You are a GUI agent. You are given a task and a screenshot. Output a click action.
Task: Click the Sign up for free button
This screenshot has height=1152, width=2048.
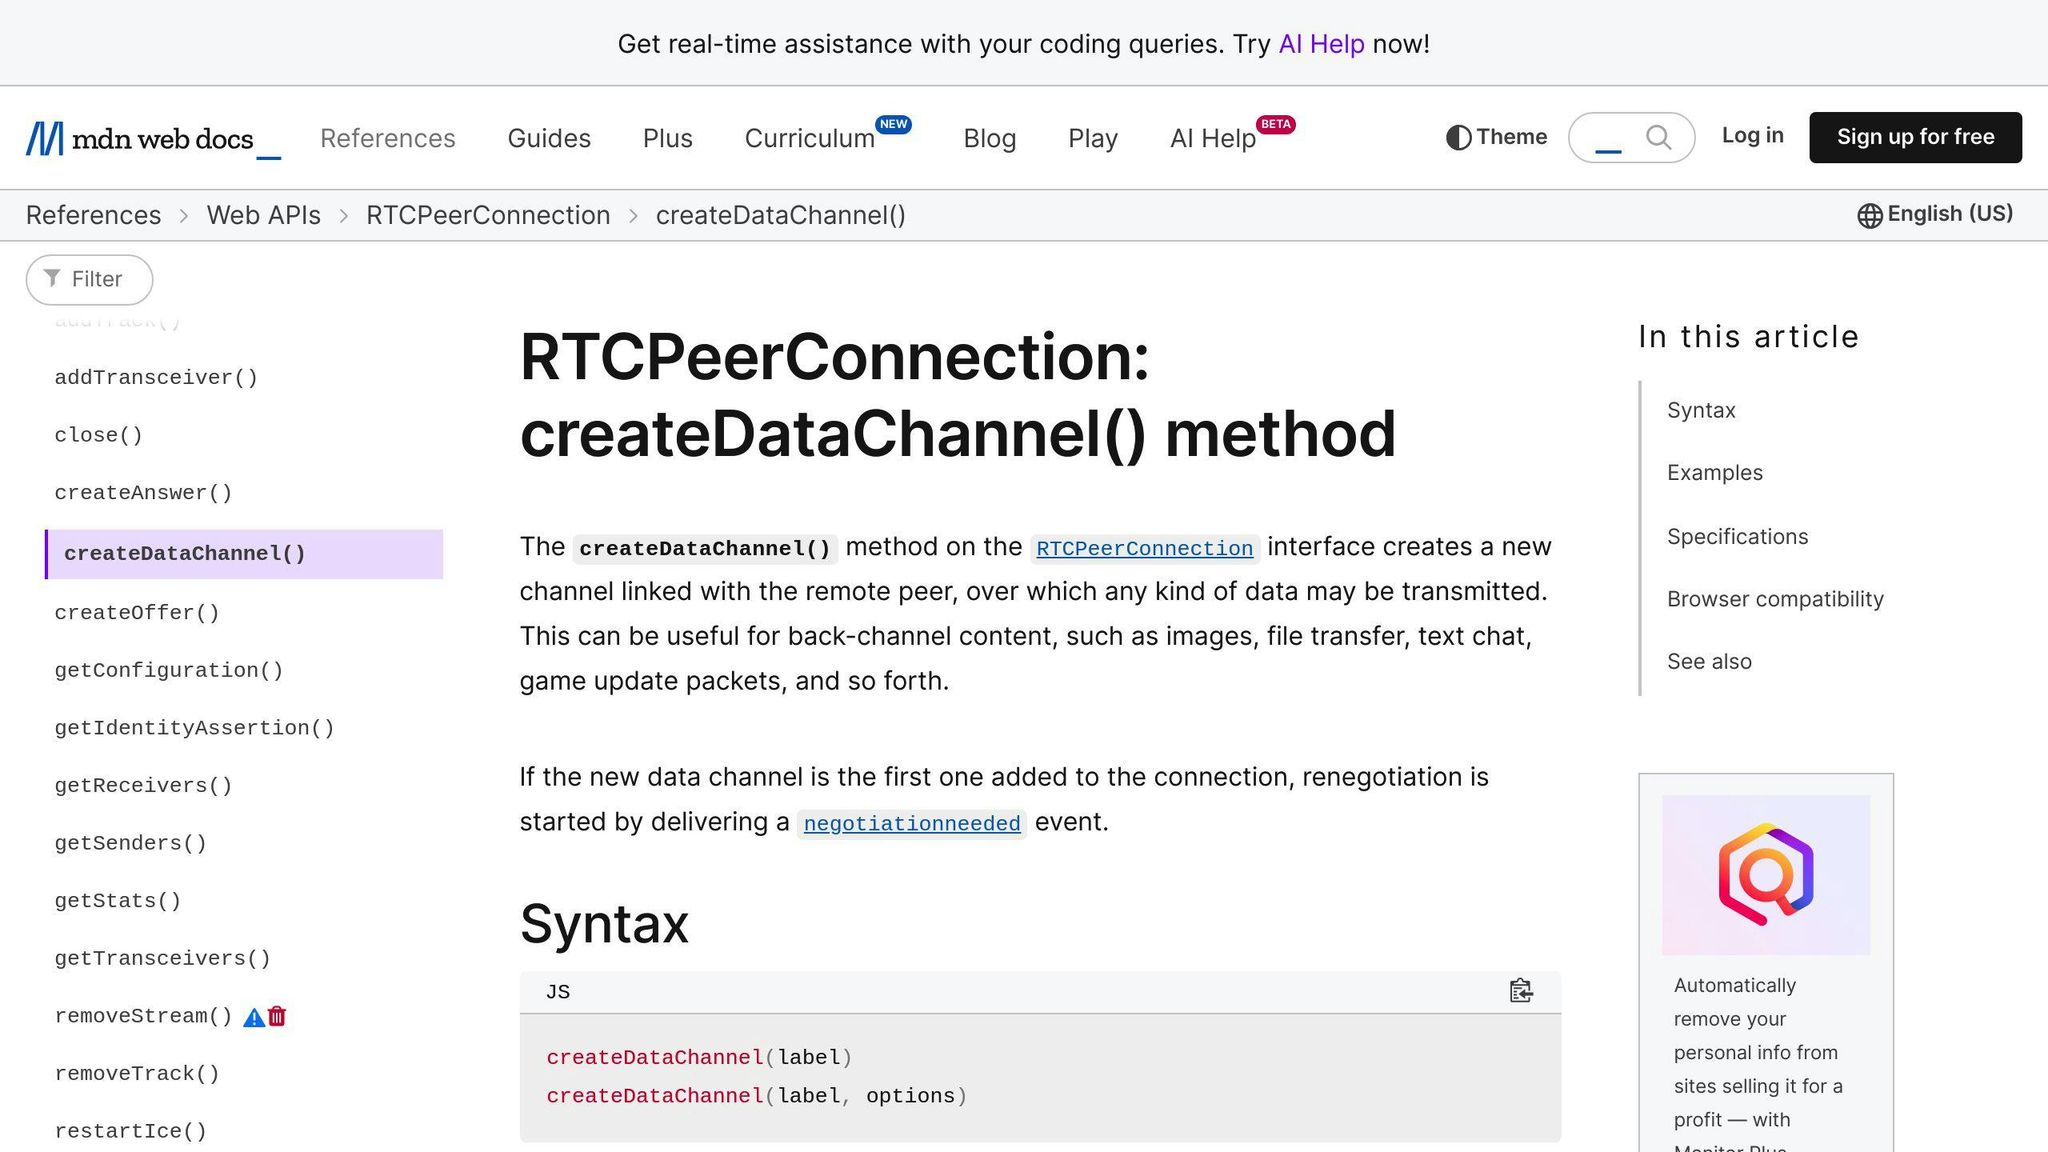[1915, 137]
